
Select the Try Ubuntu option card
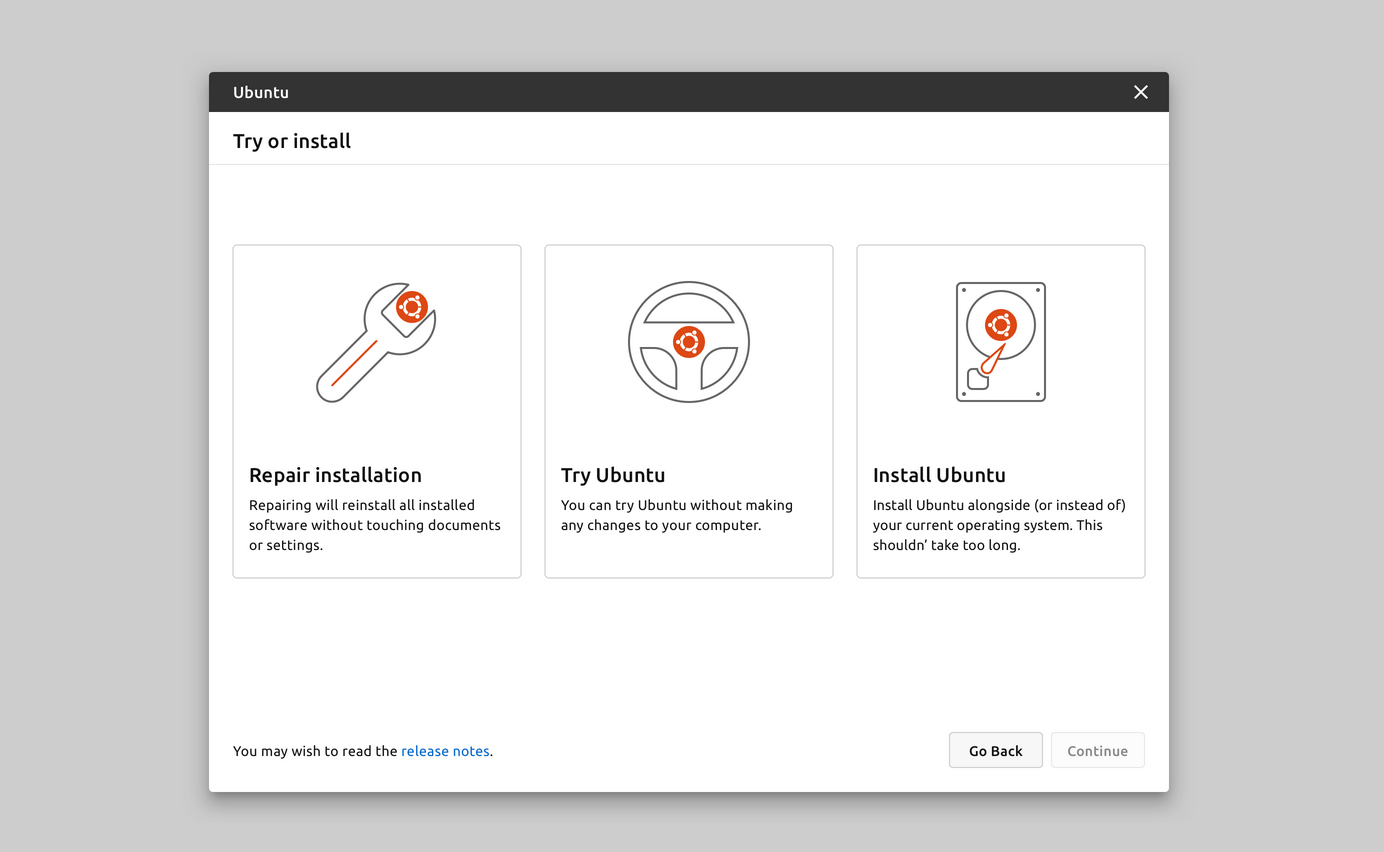coord(688,411)
